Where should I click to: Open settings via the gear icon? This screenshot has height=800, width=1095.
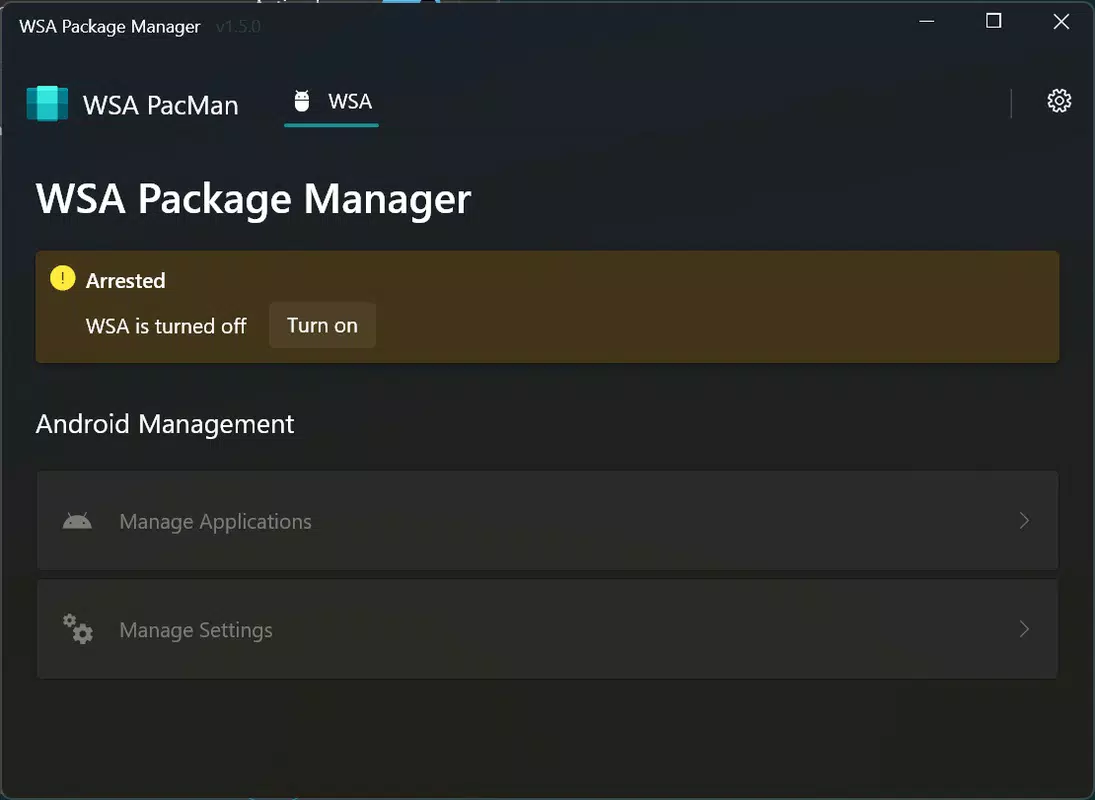click(x=1059, y=101)
